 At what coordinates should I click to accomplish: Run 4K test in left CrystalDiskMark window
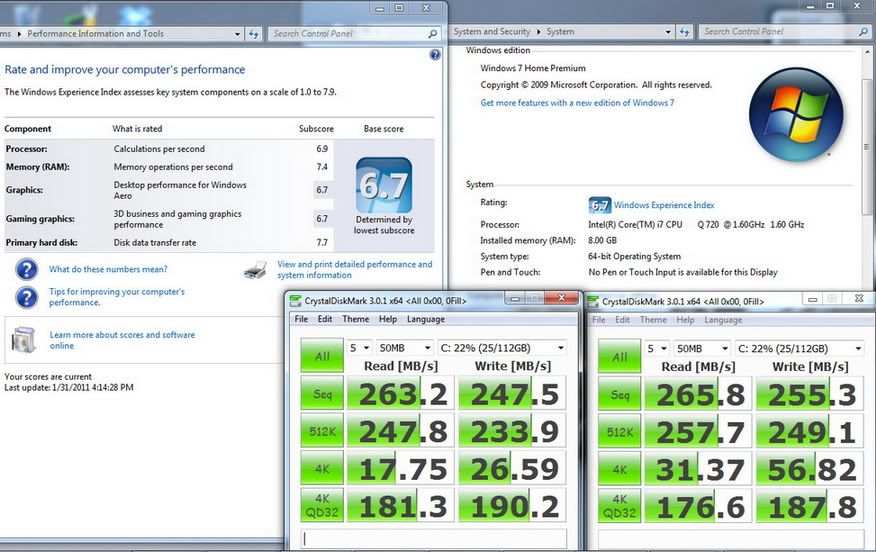(x=322, y=469)
